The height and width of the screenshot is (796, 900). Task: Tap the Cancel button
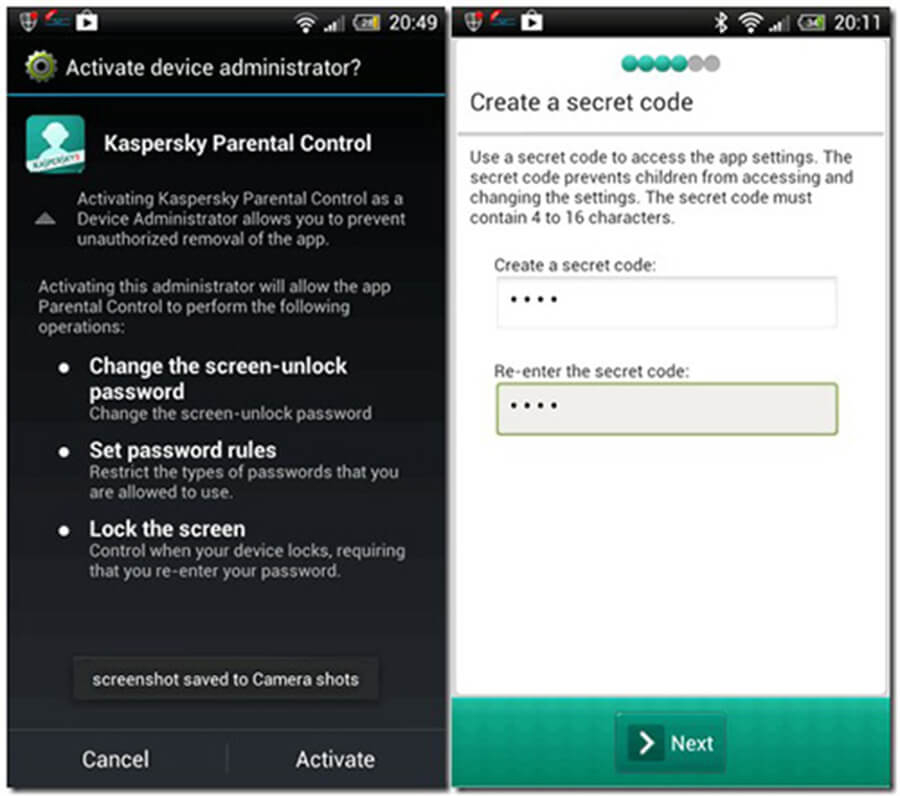point(115,759)
